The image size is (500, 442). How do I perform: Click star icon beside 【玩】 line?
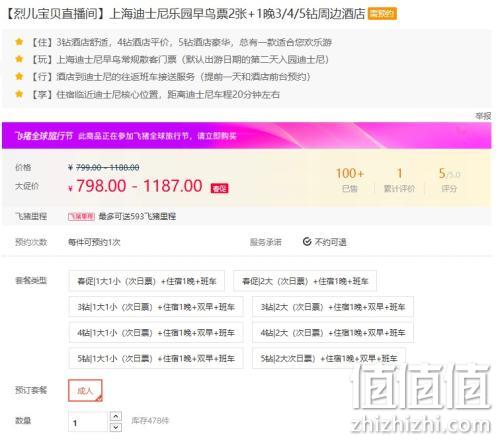pyautogui.click(x=19, y=59)
